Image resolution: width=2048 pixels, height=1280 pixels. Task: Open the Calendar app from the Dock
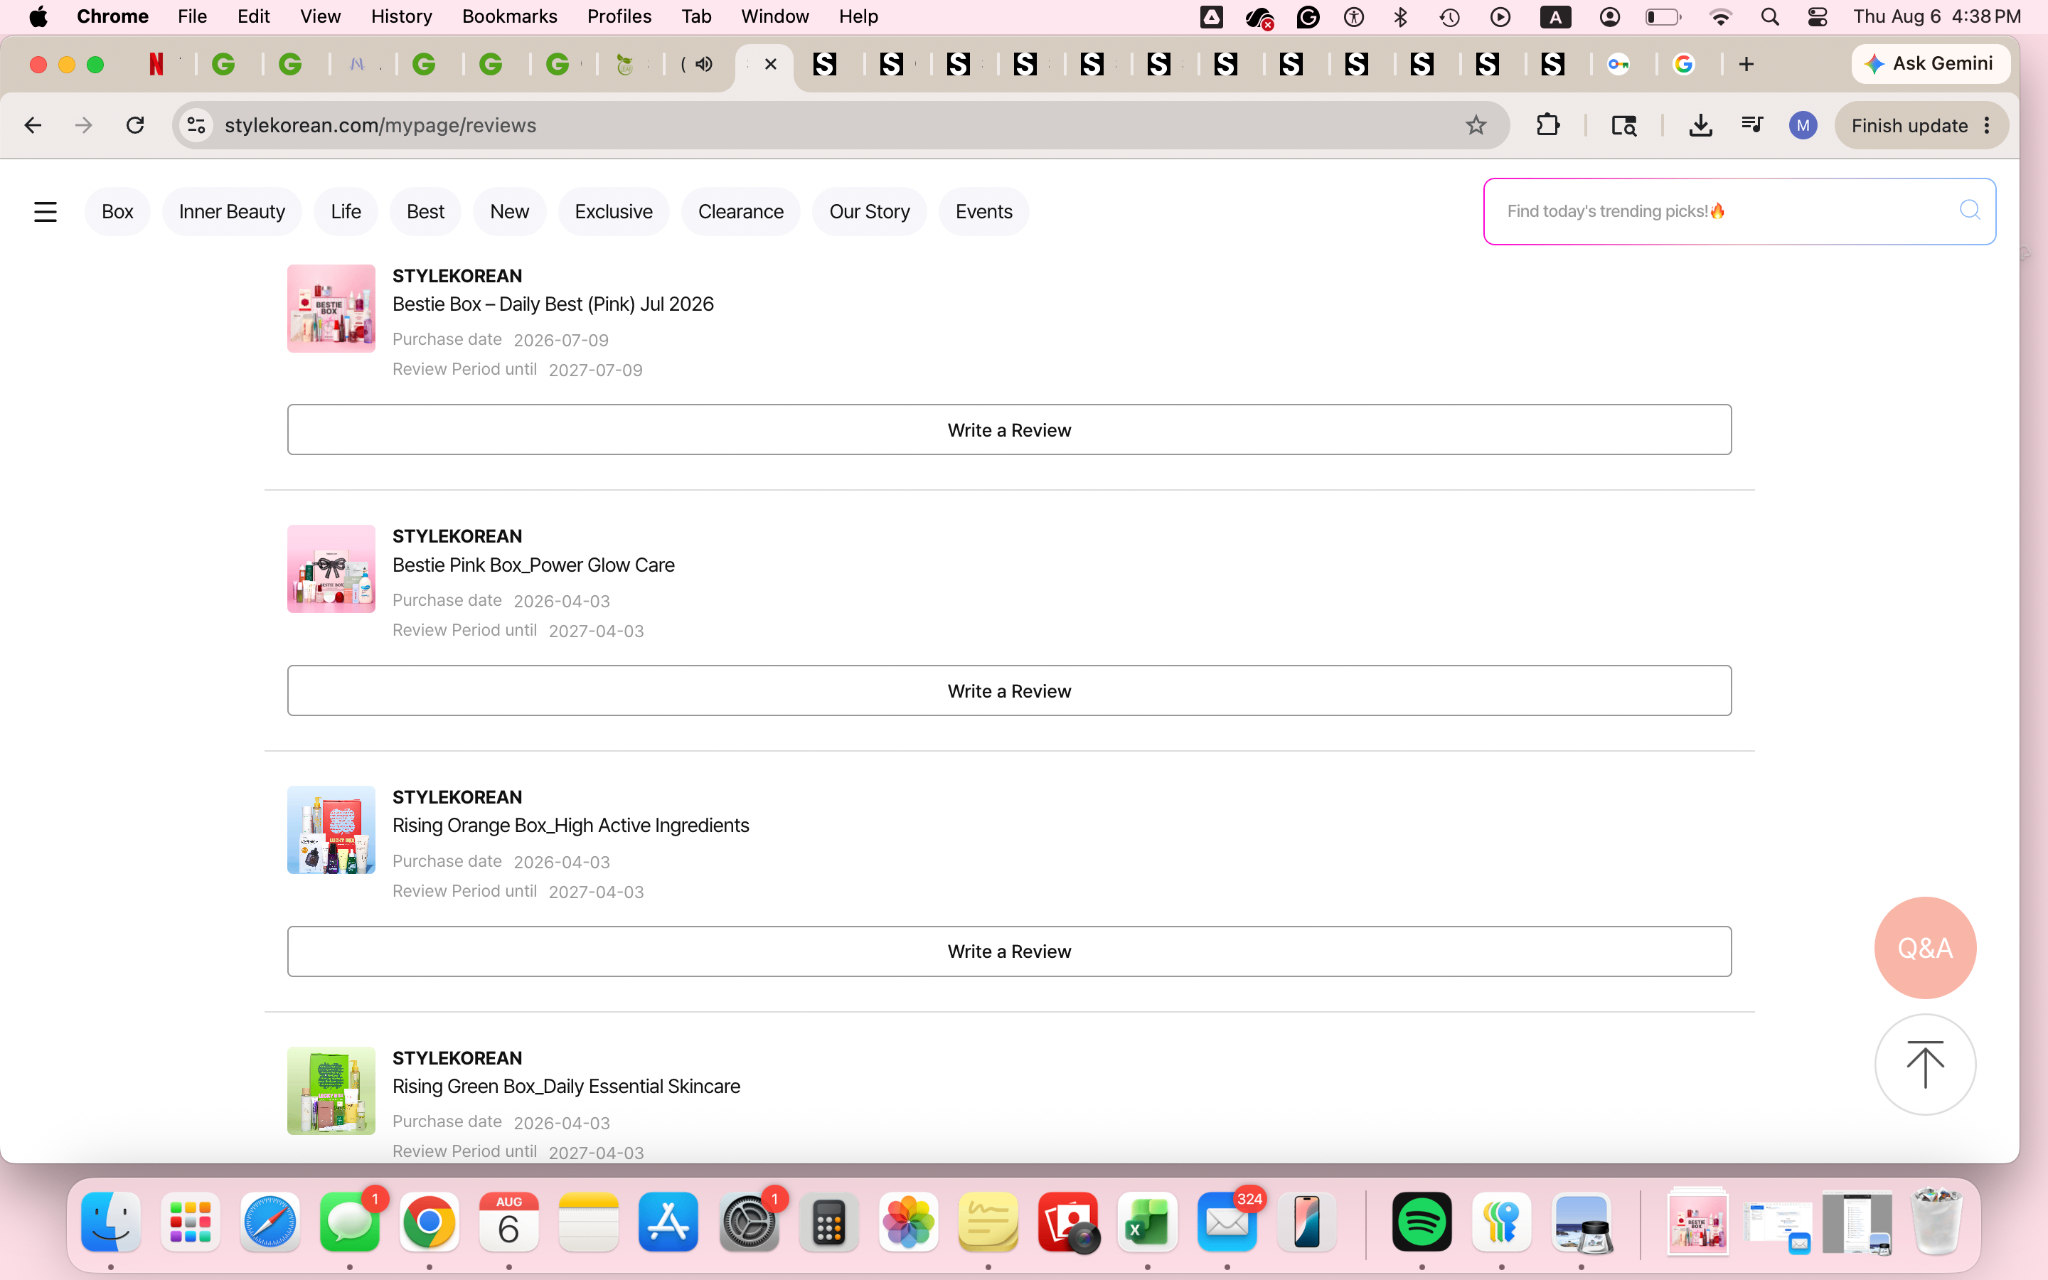coord(509,1222)
